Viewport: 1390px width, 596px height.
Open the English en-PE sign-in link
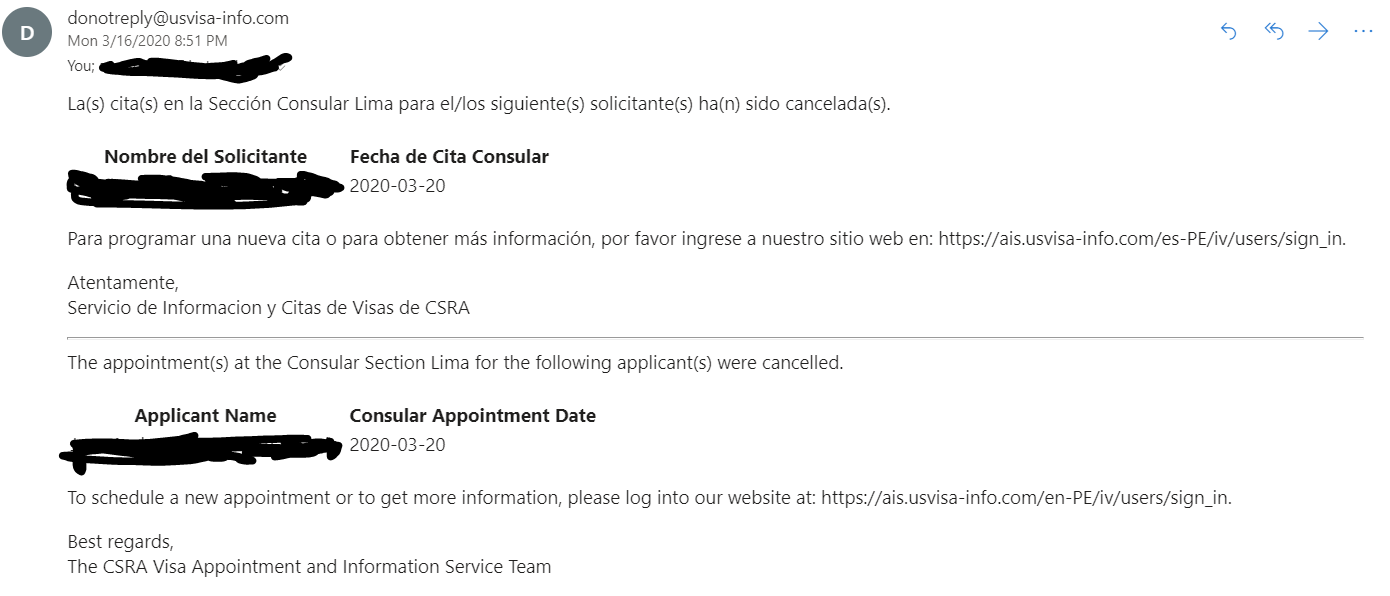pos(1026,498)
